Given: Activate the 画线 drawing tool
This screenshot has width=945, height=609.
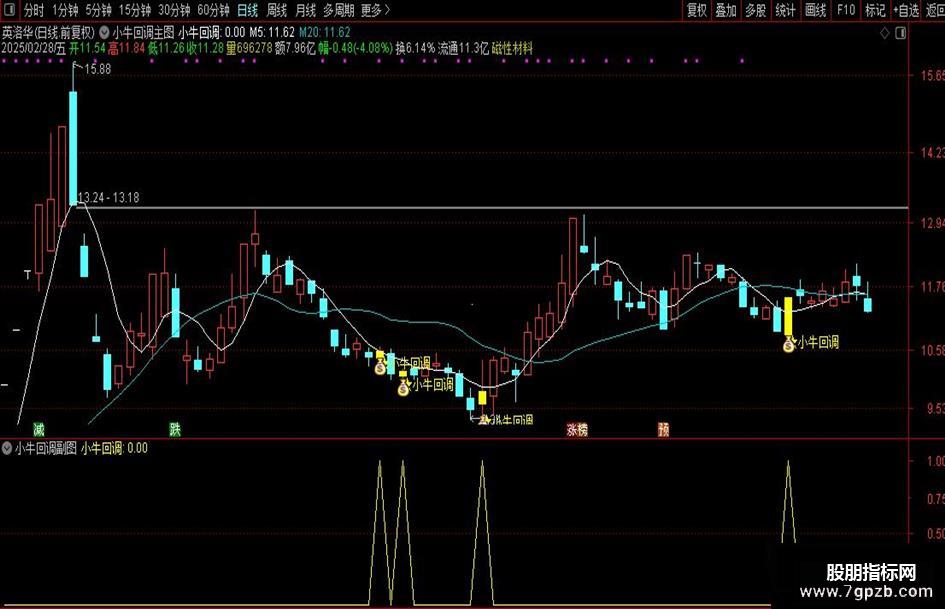Looking at the screenshot, I should tap(815, 10).
